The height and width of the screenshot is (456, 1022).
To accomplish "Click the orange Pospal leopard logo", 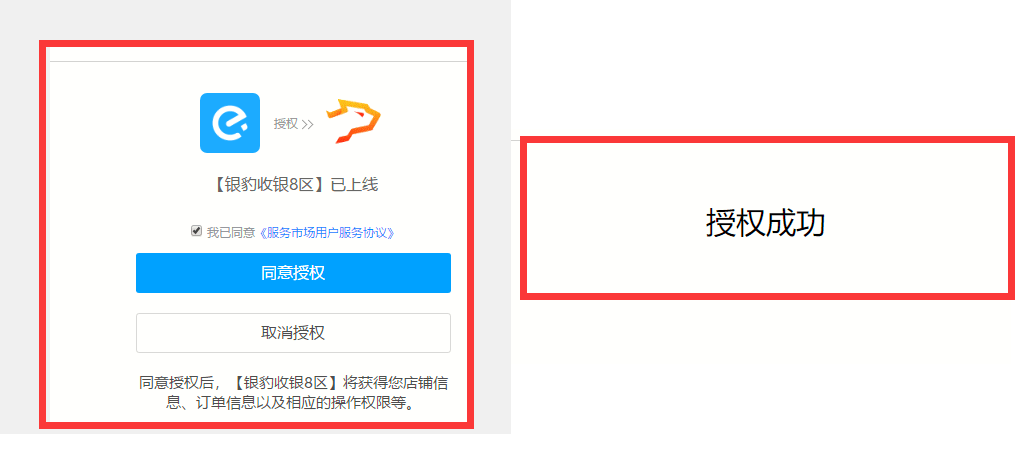I will (353, 121).
